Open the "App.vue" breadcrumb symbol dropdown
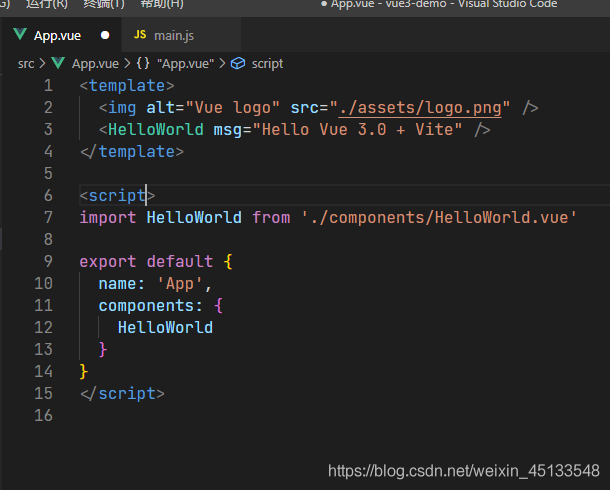Image resolution: width=610 pixels, height=490 pixels. coord(187,63)
